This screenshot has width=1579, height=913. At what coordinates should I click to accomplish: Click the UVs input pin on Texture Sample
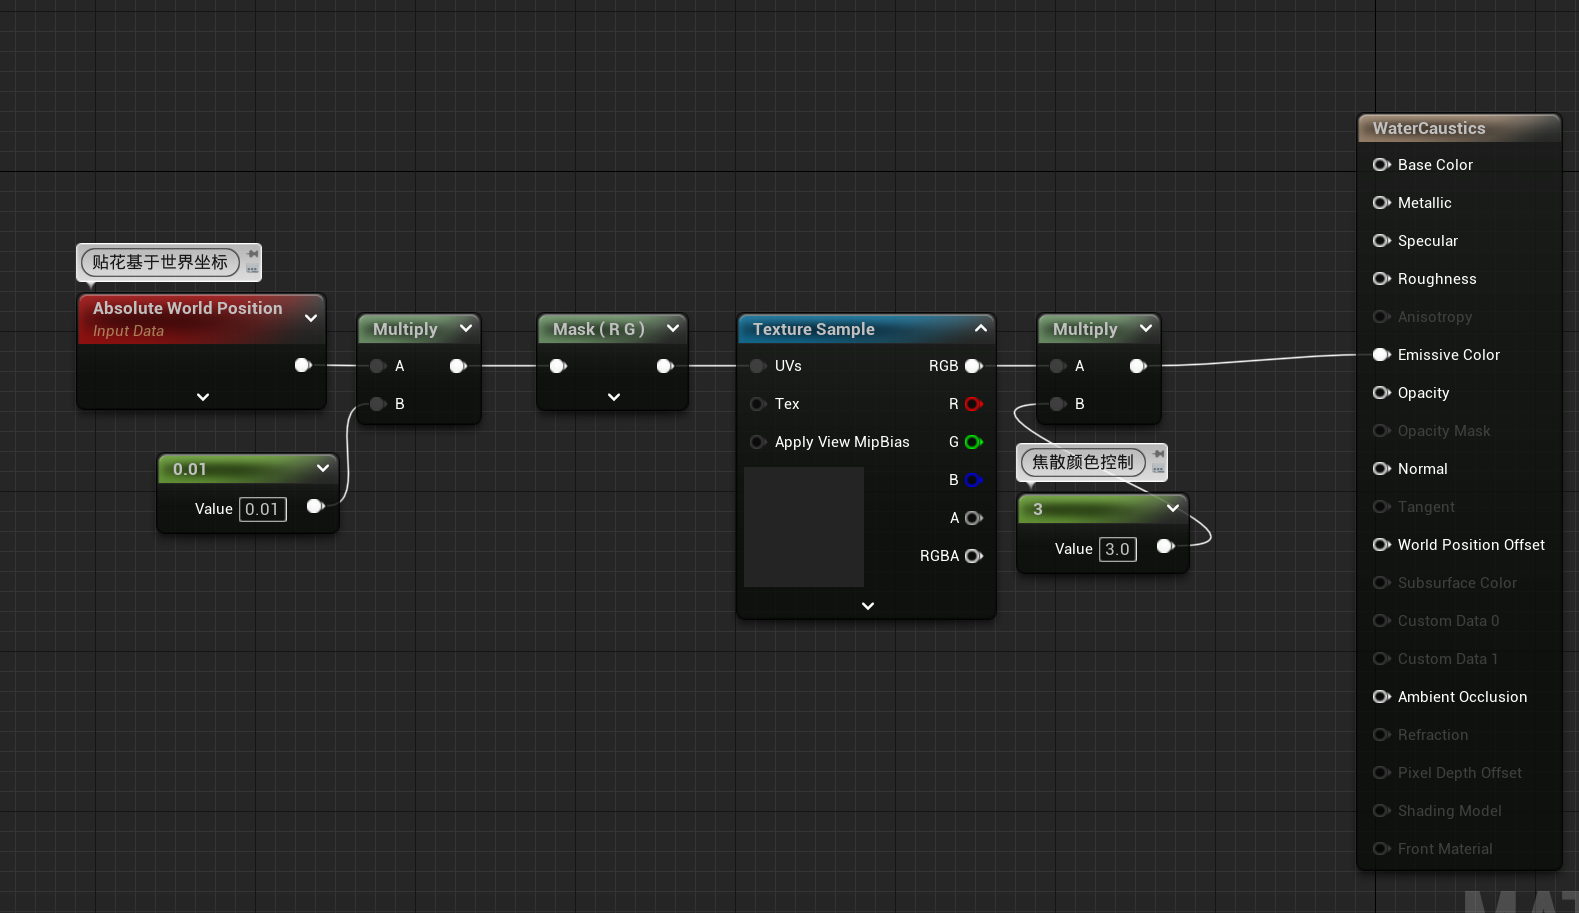[758, 366]
